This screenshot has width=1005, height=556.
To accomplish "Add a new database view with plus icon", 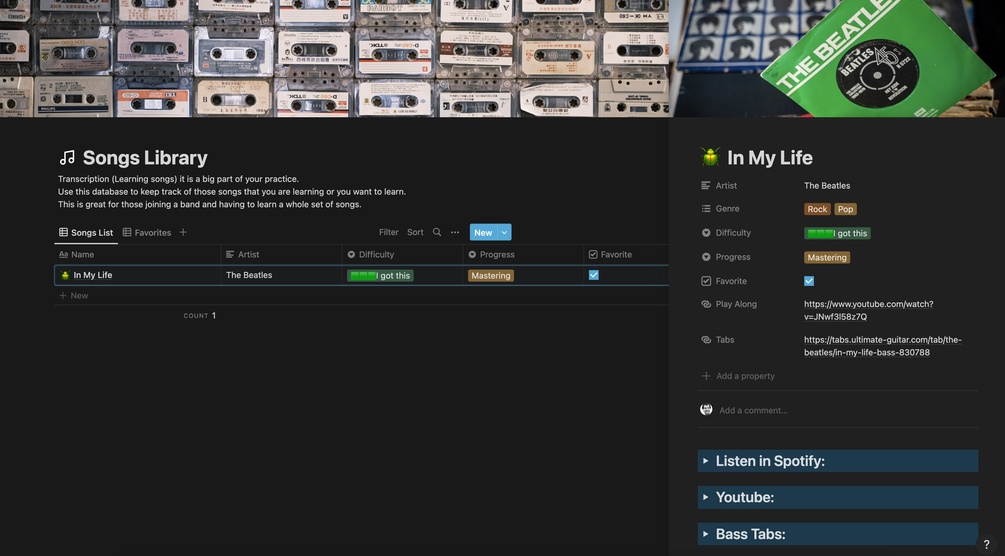I will [x=183, y=232].
